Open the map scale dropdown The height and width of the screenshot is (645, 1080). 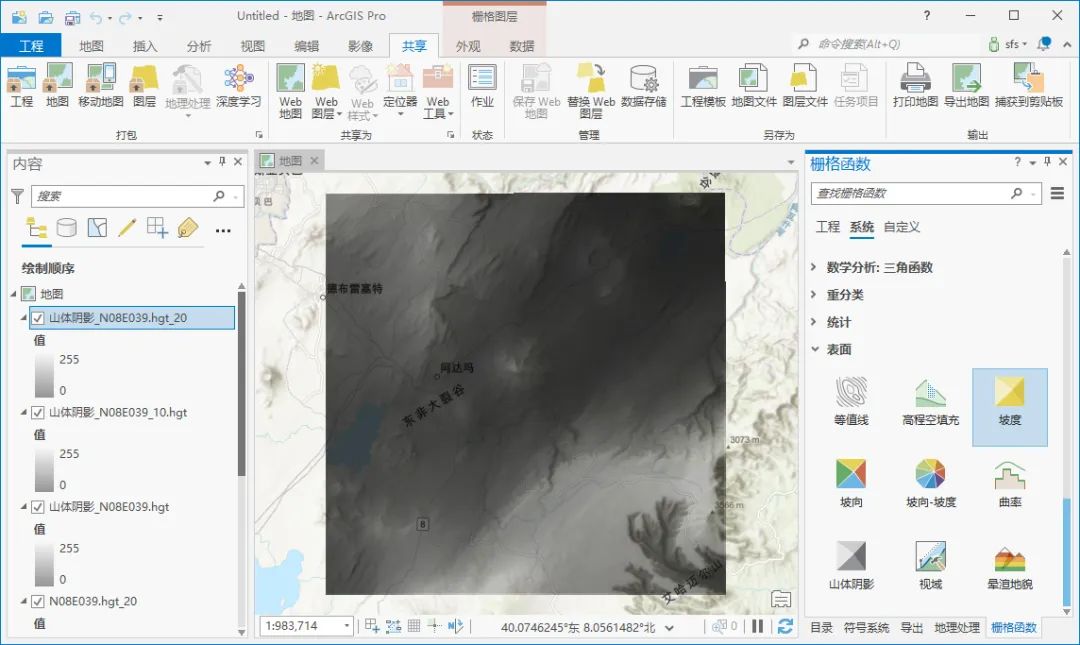click(x=346, y=626)
